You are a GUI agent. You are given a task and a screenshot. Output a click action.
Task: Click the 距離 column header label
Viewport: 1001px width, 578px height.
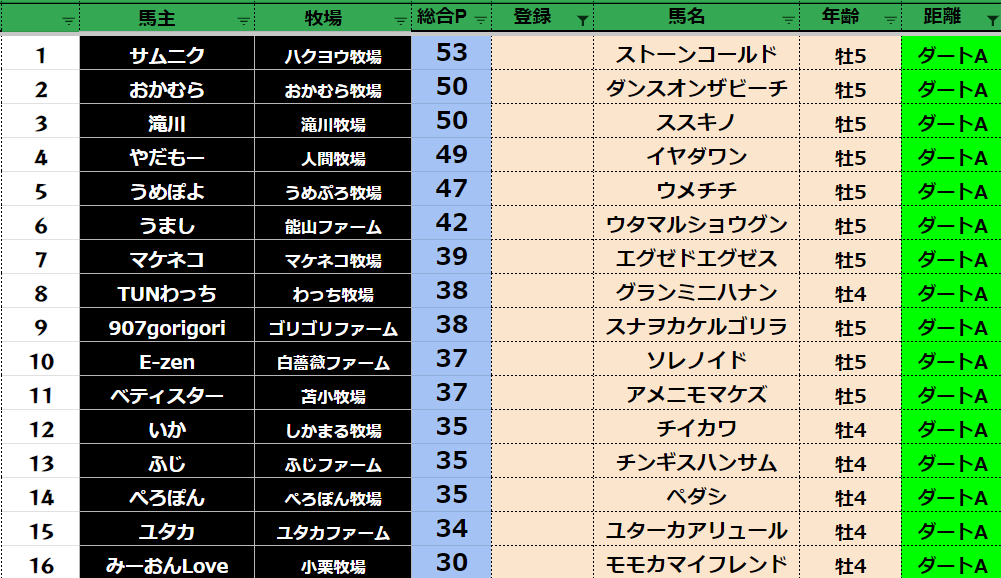(943, 18)
